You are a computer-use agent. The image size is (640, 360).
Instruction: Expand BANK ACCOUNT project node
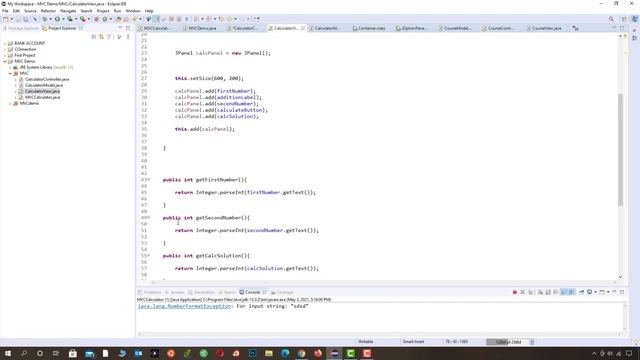click(x=5, y=43)
